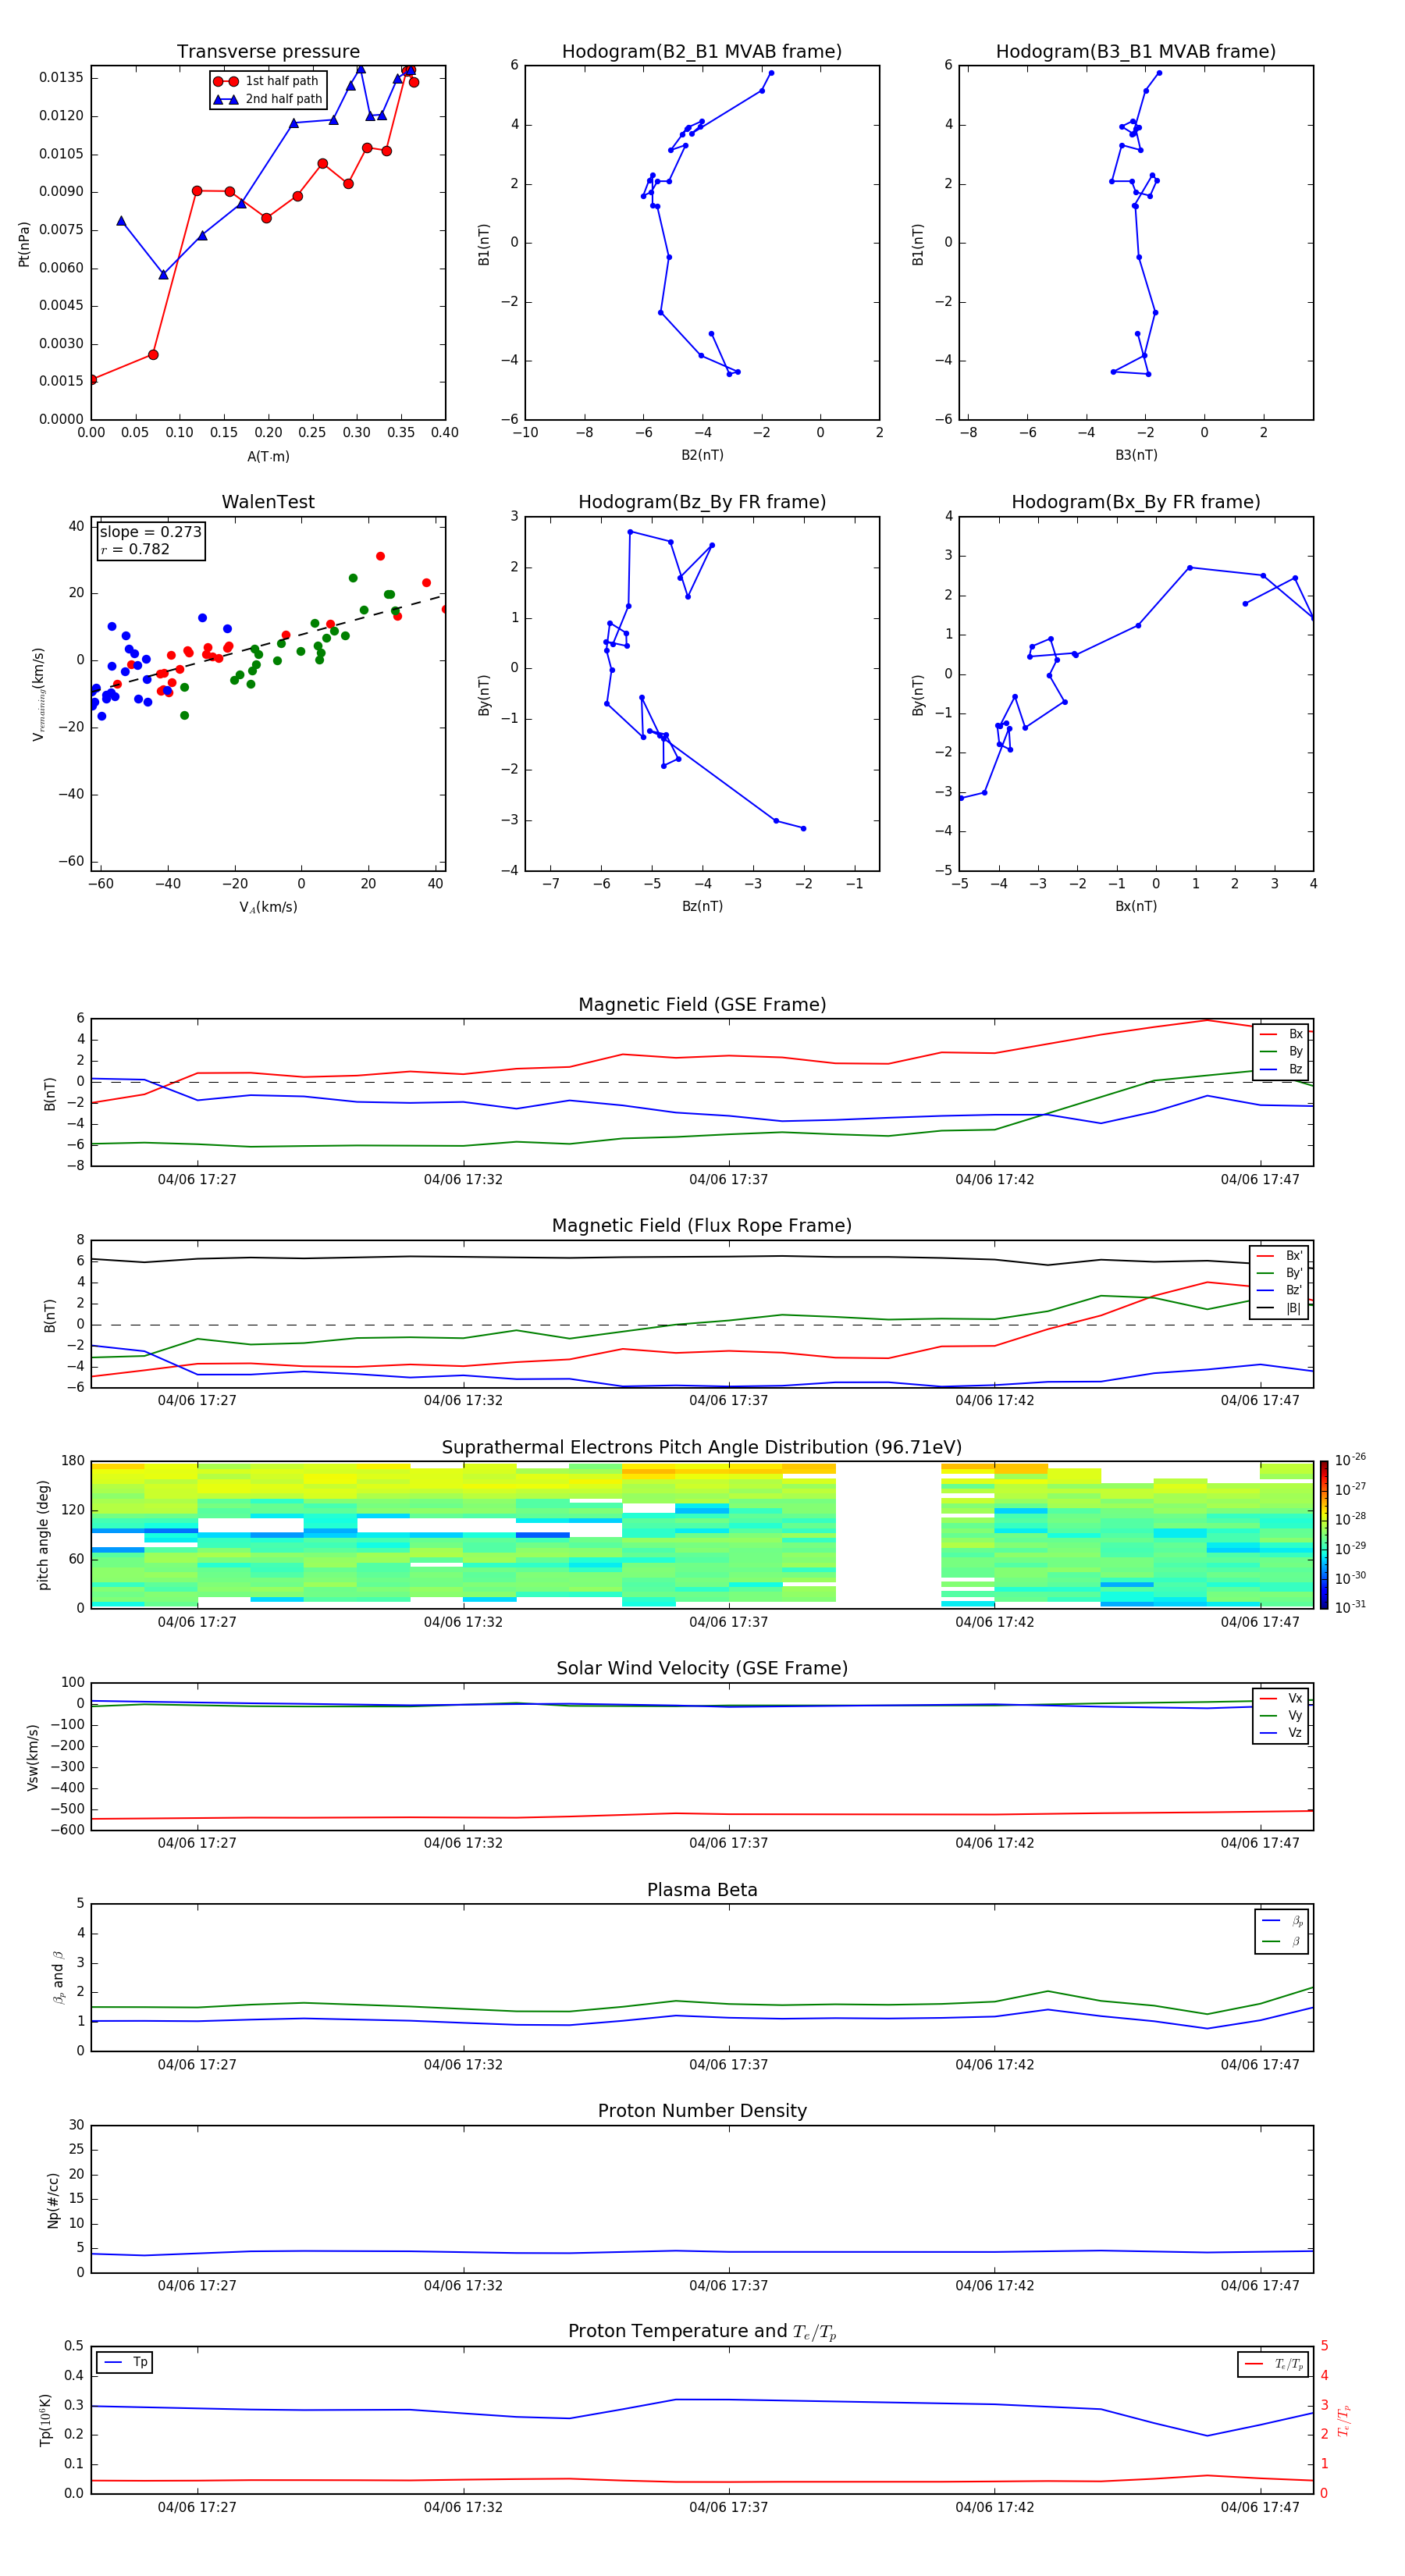Click 'Hodogram(B2_B1 MVAB frame)' title
This screenshot has width=1405, height=2576.
click(702, 52)
